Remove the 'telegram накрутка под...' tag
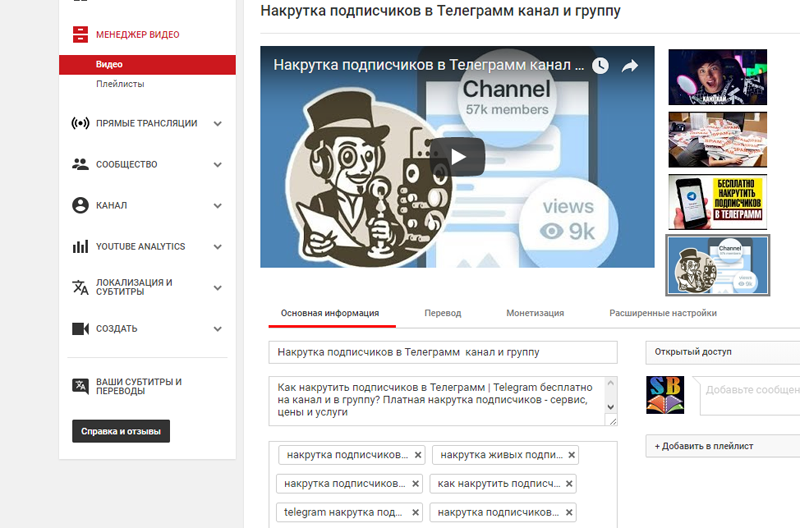800x528 pixels. click(x=415, y=512)
